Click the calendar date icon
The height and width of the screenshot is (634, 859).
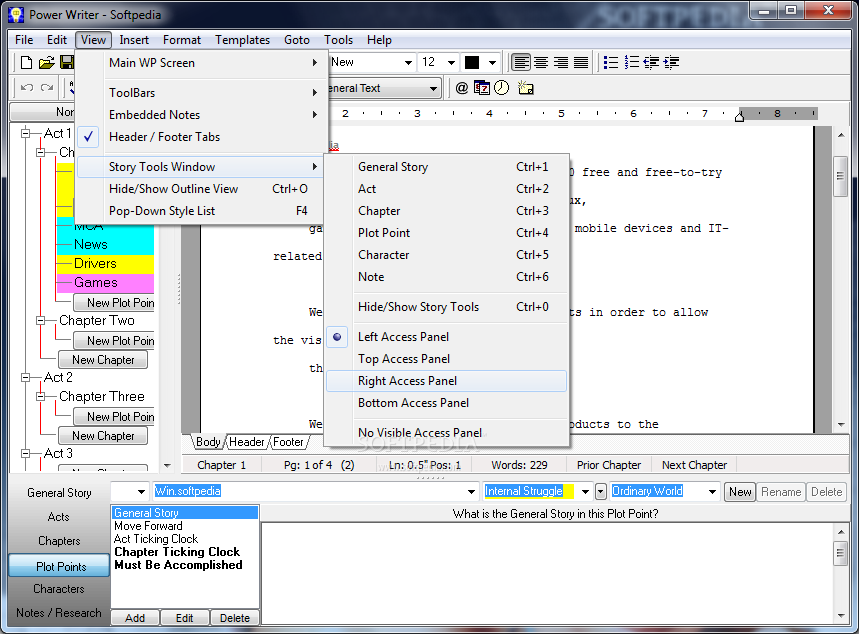coord(482,88)
